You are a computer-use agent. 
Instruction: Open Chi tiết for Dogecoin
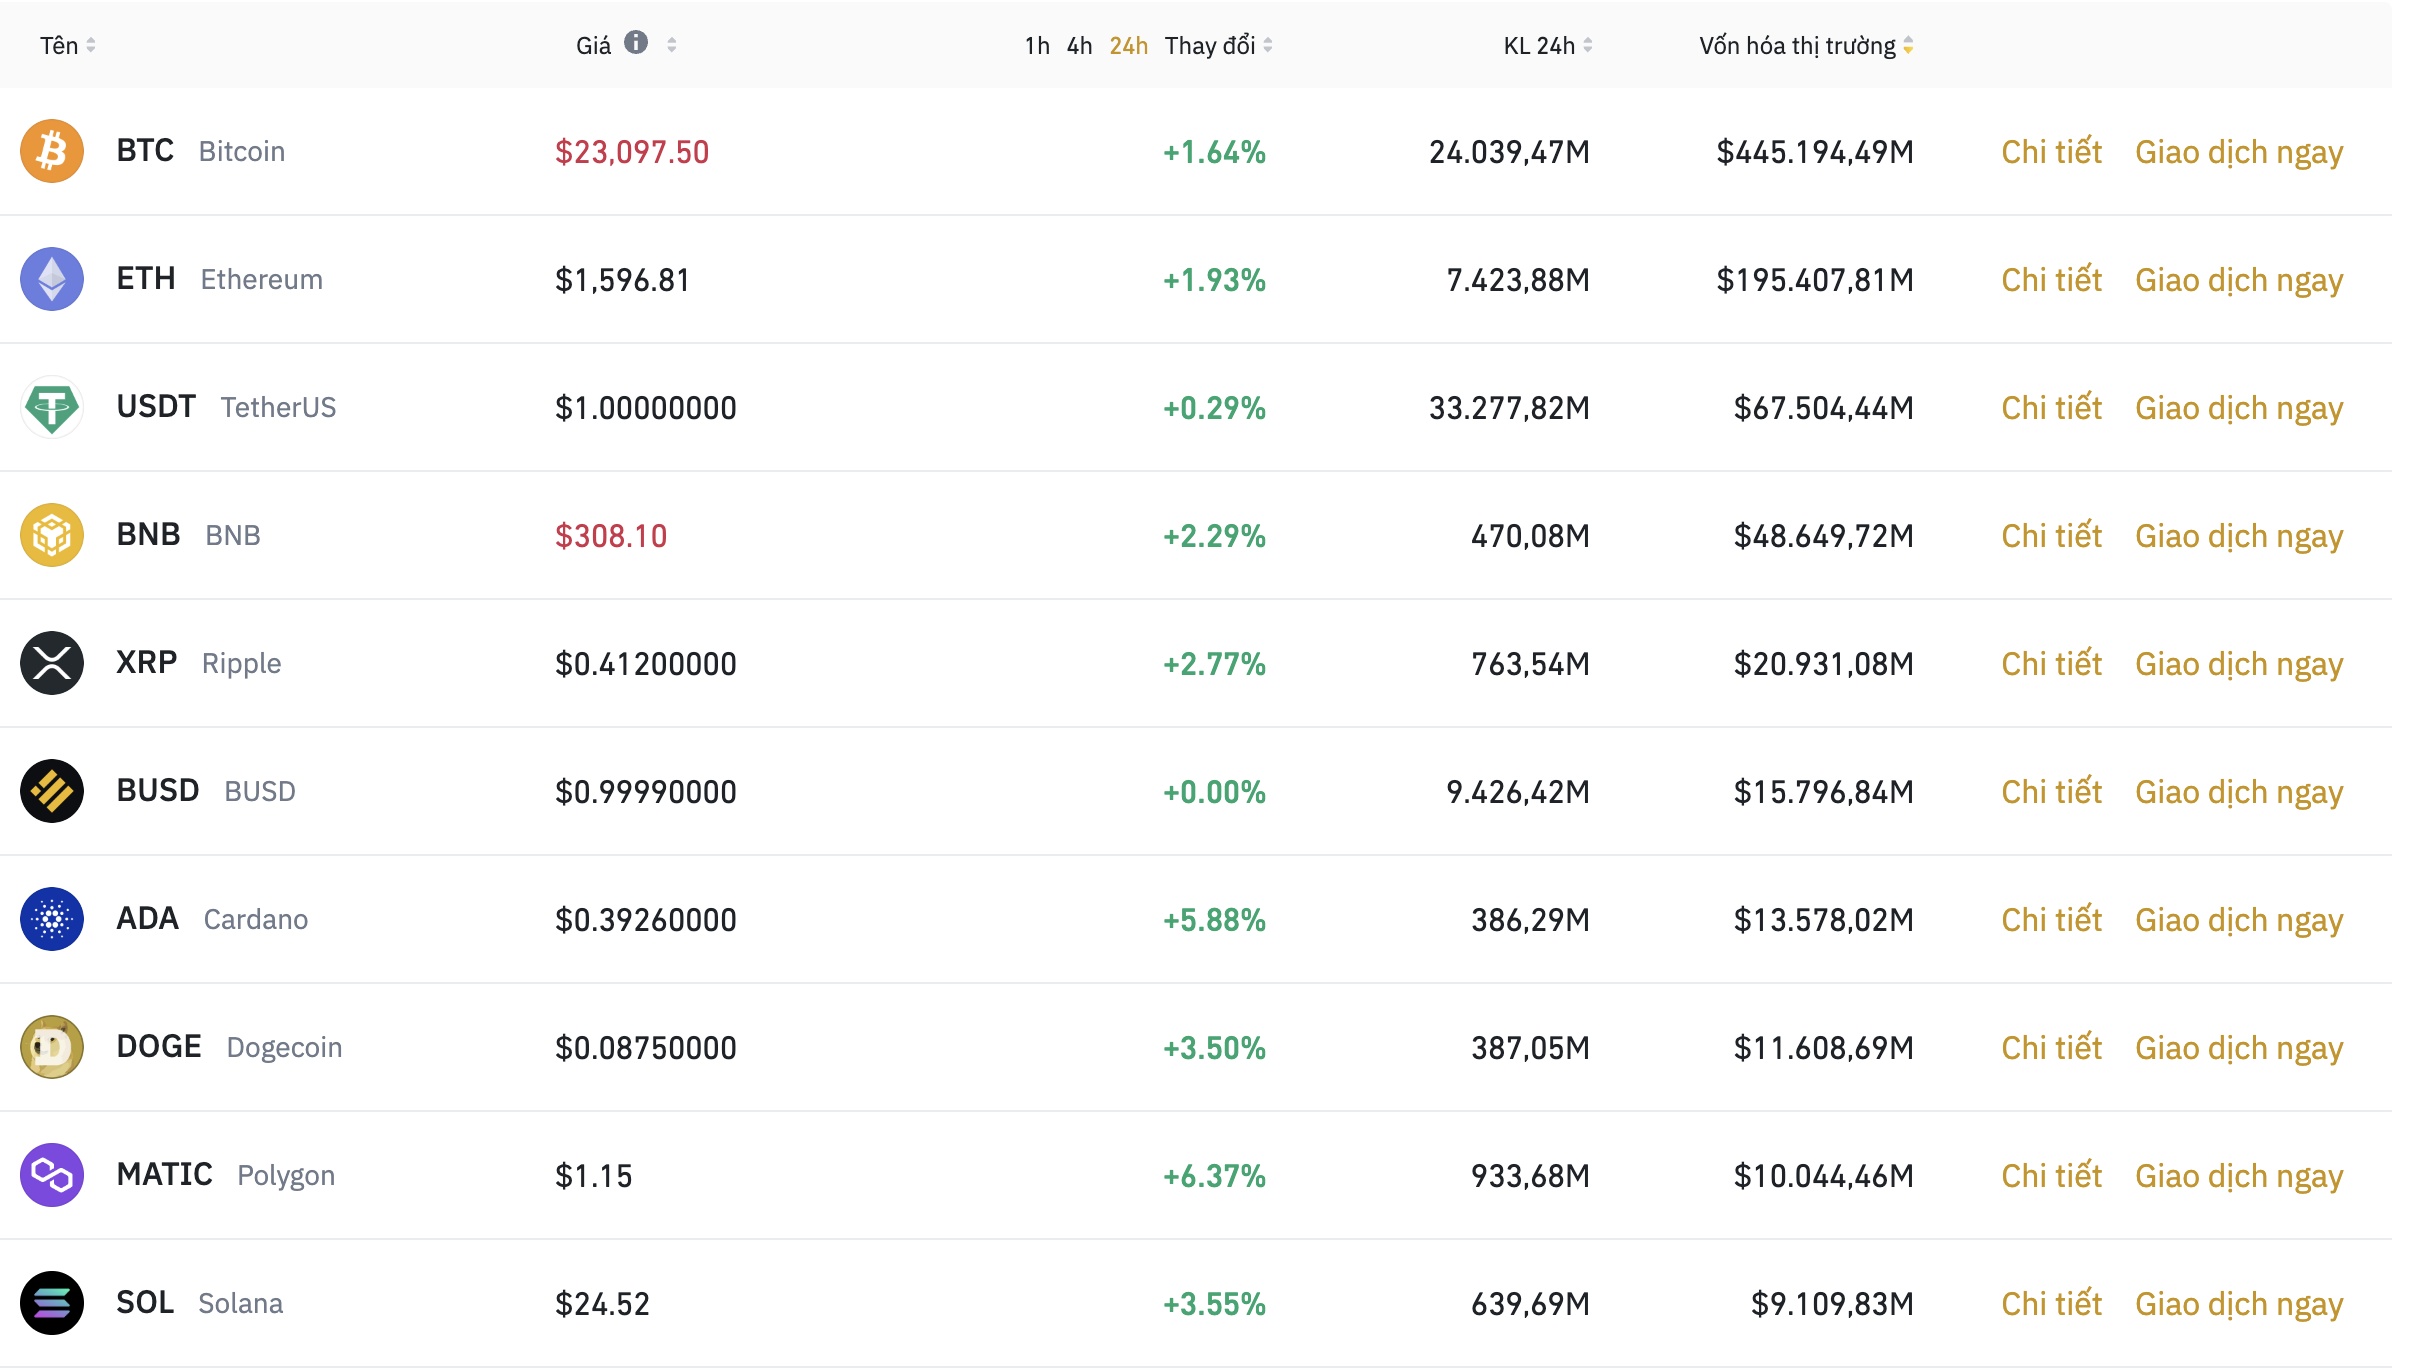[x=2052, y=1048]
